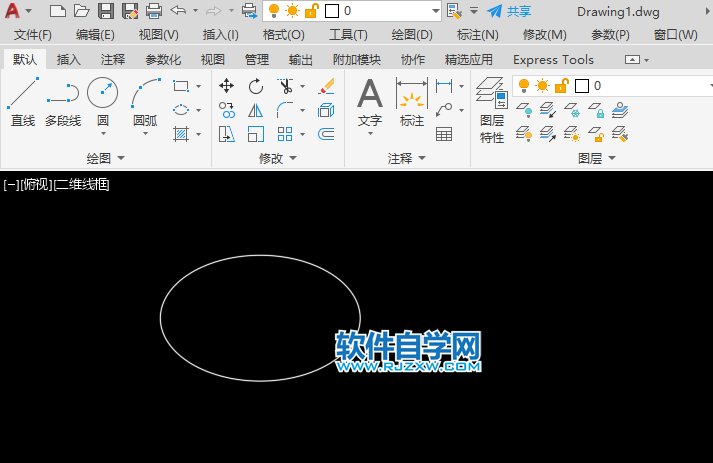The height and width of the screenshot is (463, 713).
Task: Click the Open file icon
Action: (81, 11)
